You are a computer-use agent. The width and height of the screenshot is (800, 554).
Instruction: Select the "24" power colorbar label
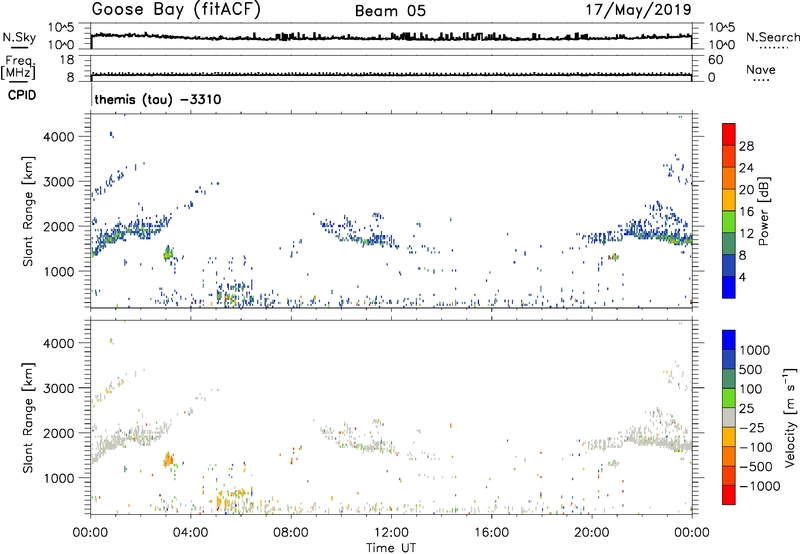pyautogui.click(x=746, y=168)
